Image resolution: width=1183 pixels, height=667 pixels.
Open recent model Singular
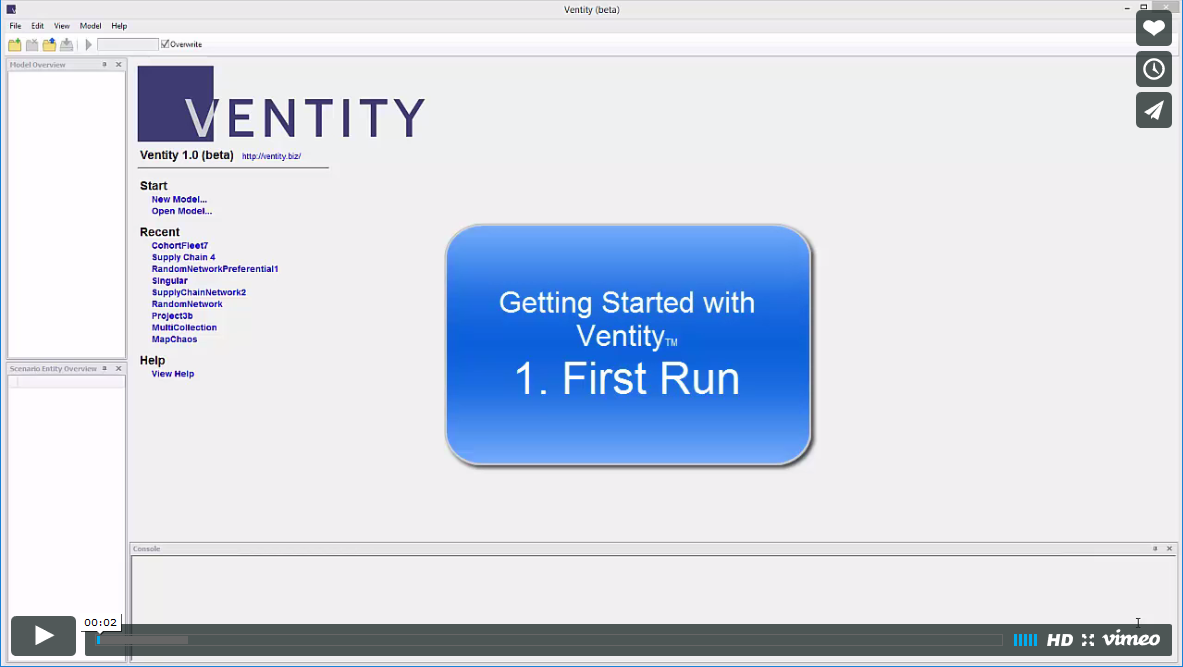[x=170, y=281]
